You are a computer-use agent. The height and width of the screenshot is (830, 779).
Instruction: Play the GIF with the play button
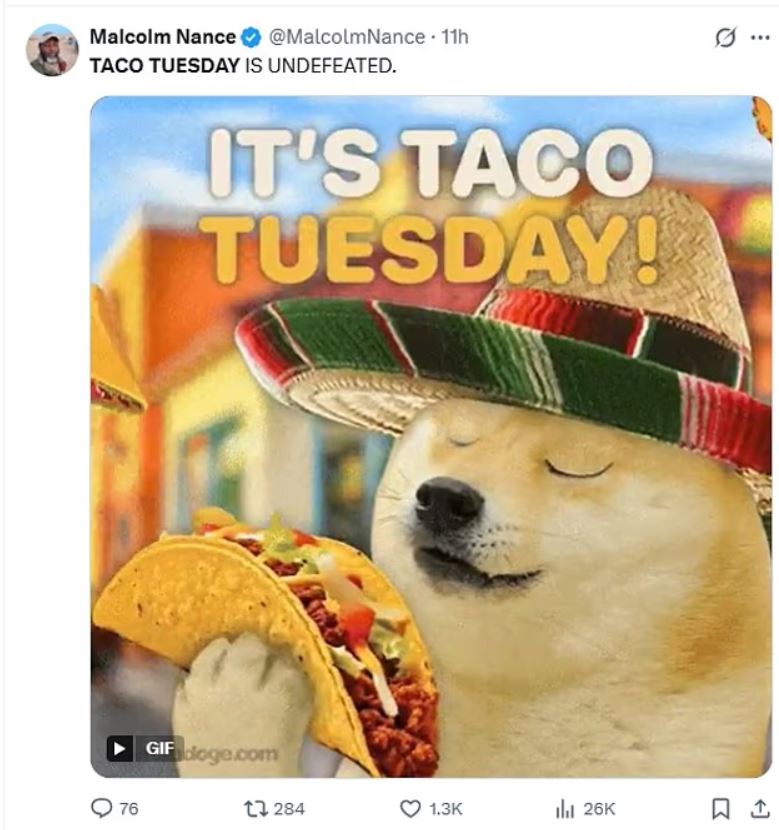[120, 748]
